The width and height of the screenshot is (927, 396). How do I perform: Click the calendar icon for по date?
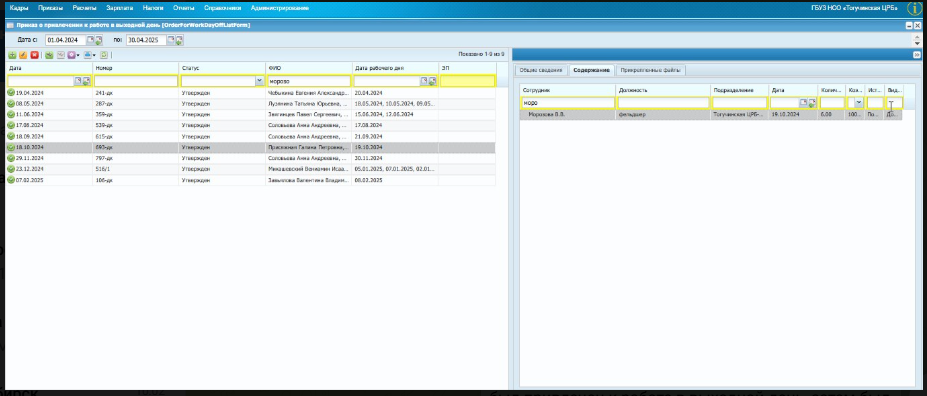[171, 40]
